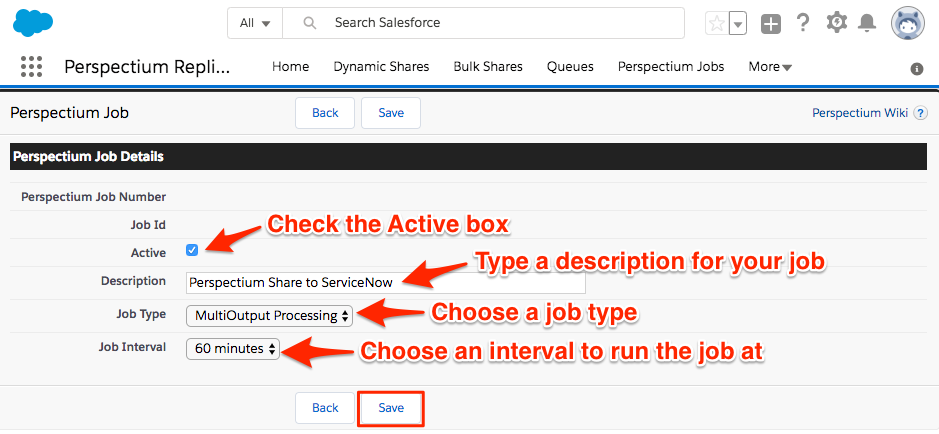
Task: Open the user profile avatar
Action: [908, 23]
